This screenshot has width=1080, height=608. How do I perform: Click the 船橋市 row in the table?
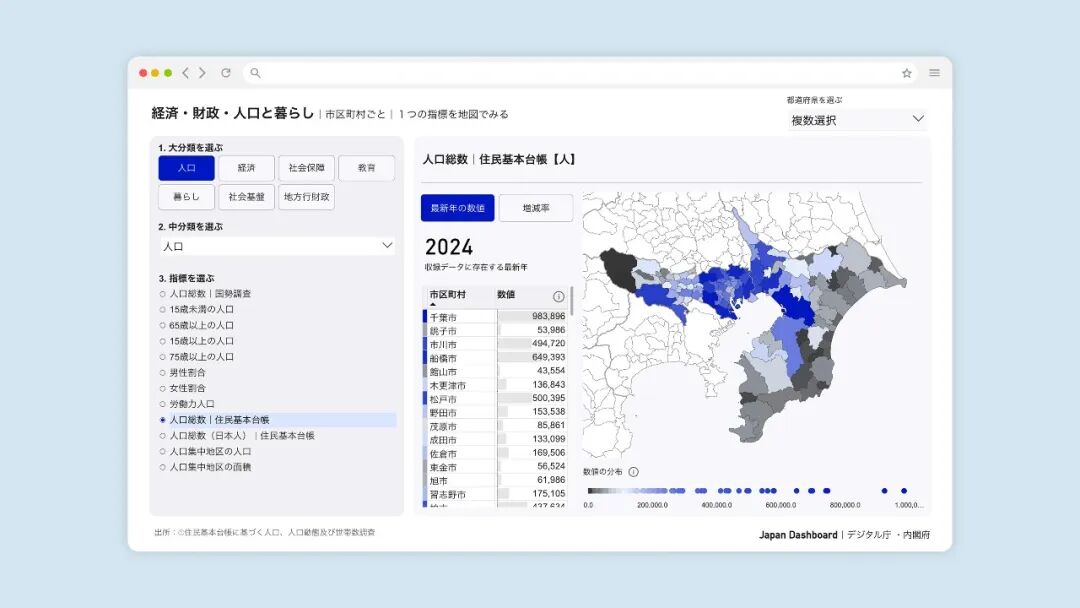click(x=495, y=358)
